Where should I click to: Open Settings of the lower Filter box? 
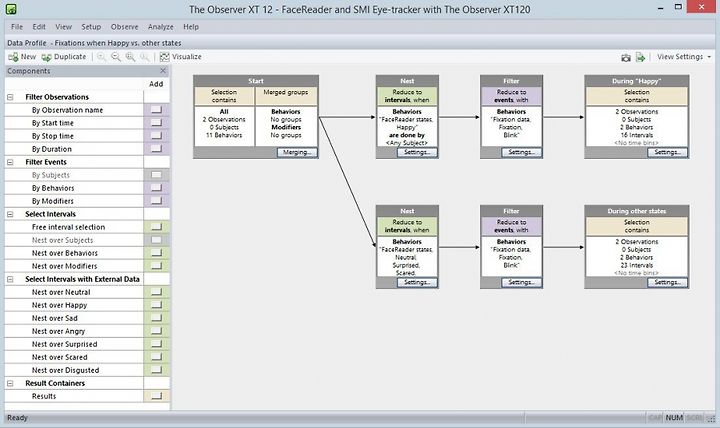coord(521,282)
